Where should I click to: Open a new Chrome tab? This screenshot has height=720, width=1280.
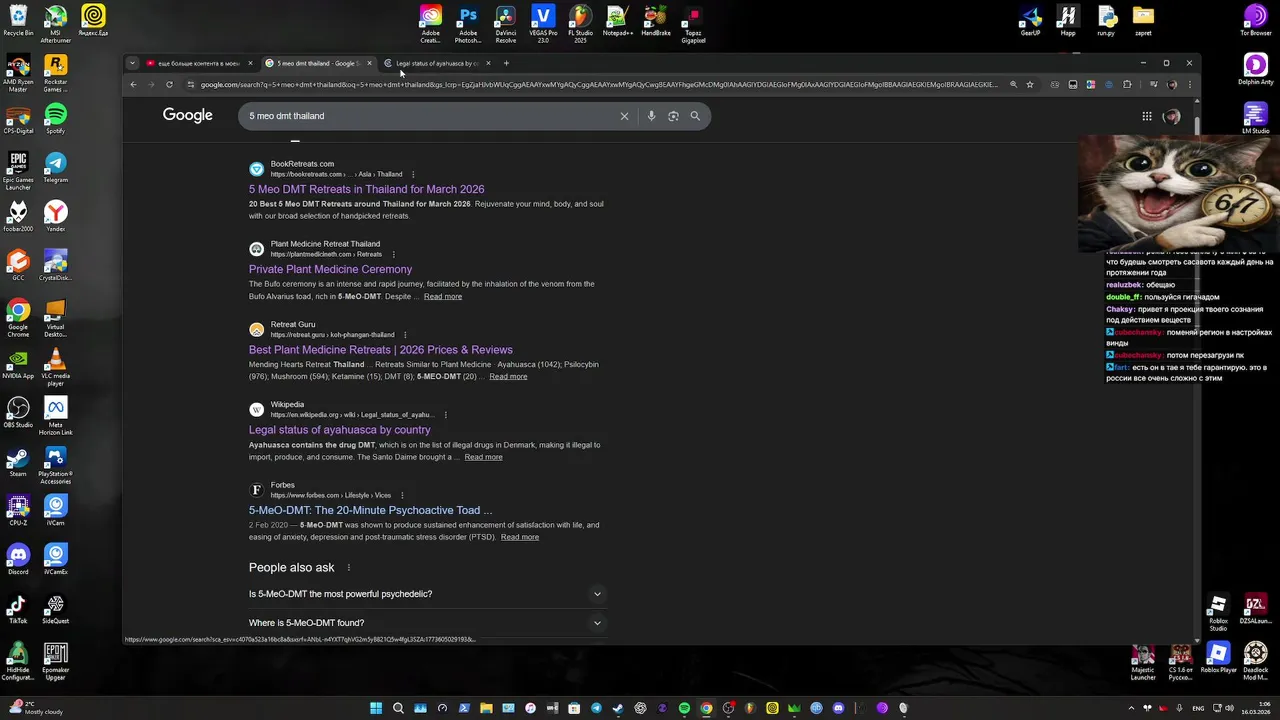[506, 63]
